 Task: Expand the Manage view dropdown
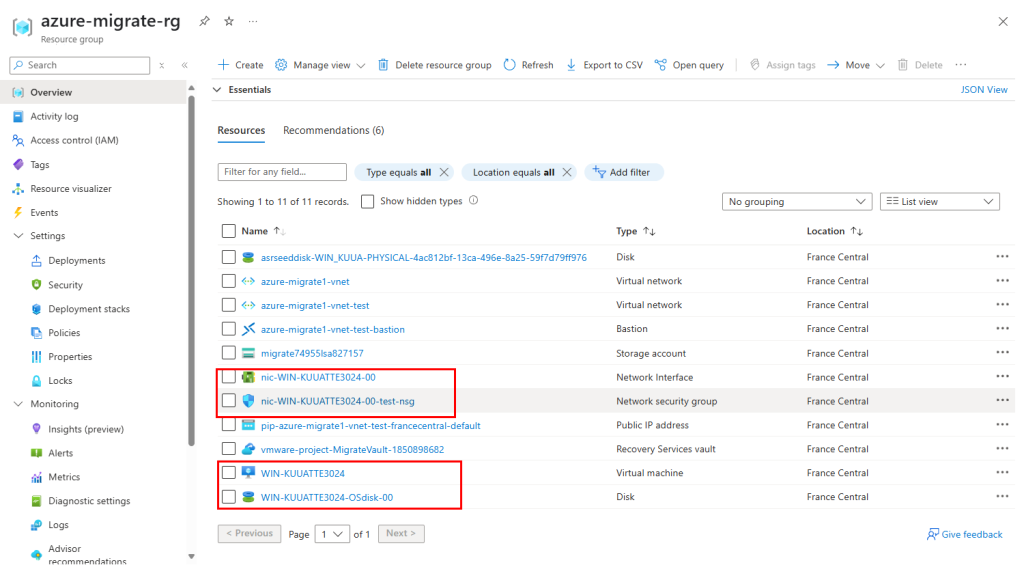[360, 65]
